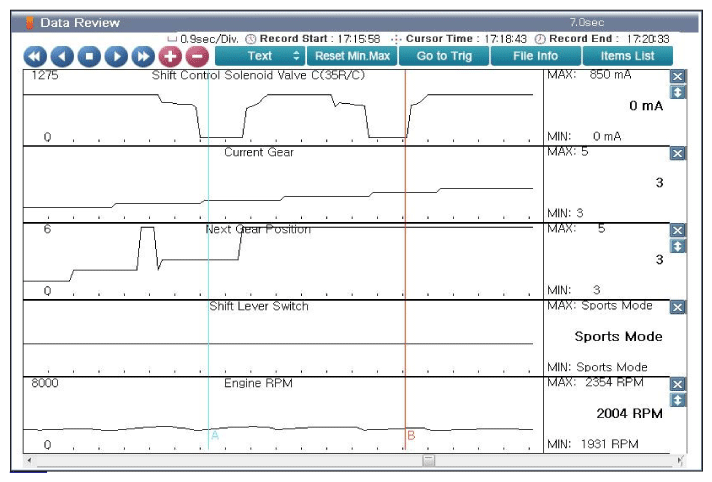This screenshot has width=712, height=482.
Task: Click the Cursor Time crosshair icon
Action: (x=396, y=39)
